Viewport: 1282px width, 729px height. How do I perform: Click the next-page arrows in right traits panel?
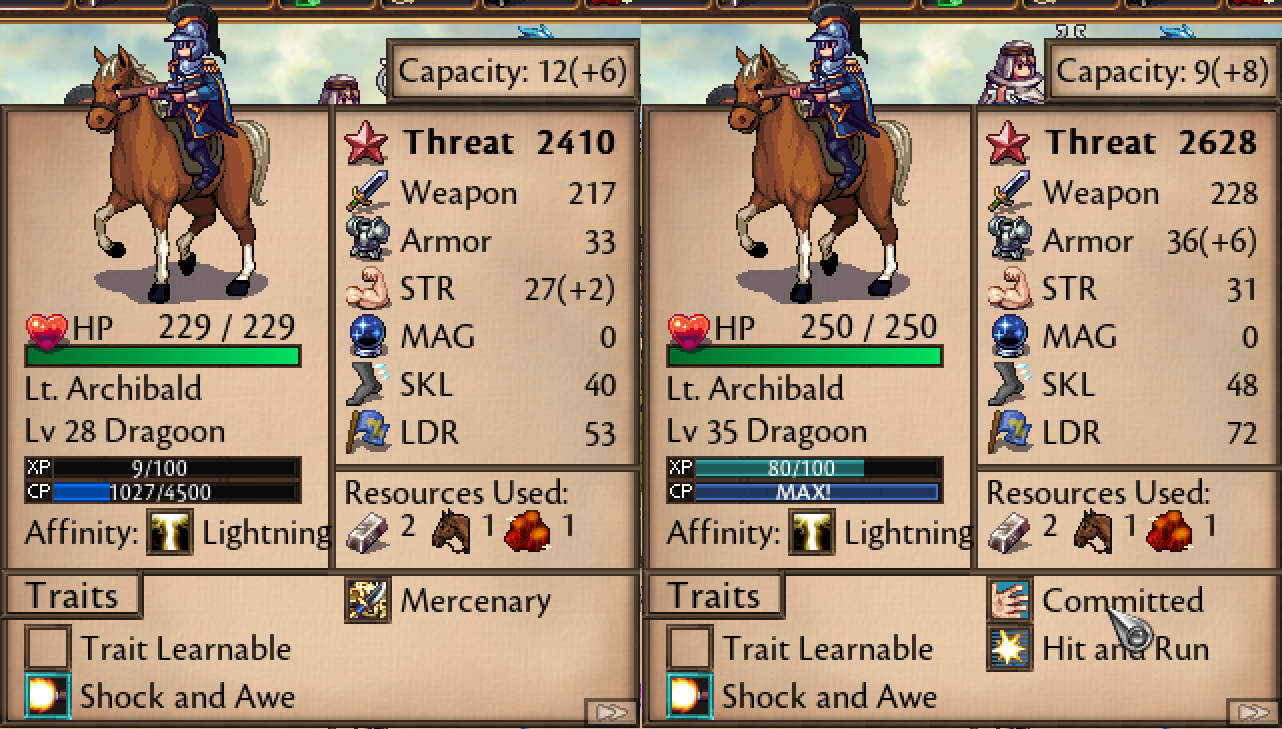tap(1252, 712)
